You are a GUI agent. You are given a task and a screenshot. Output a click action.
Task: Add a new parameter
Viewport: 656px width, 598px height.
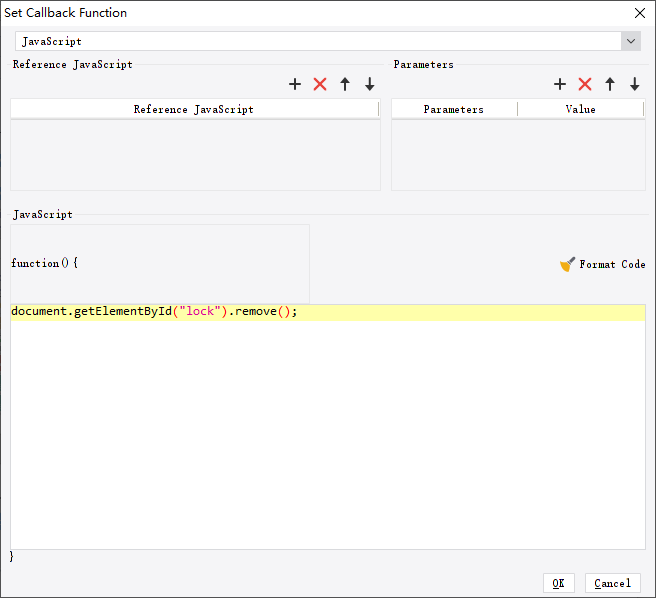tap(560, 84)
